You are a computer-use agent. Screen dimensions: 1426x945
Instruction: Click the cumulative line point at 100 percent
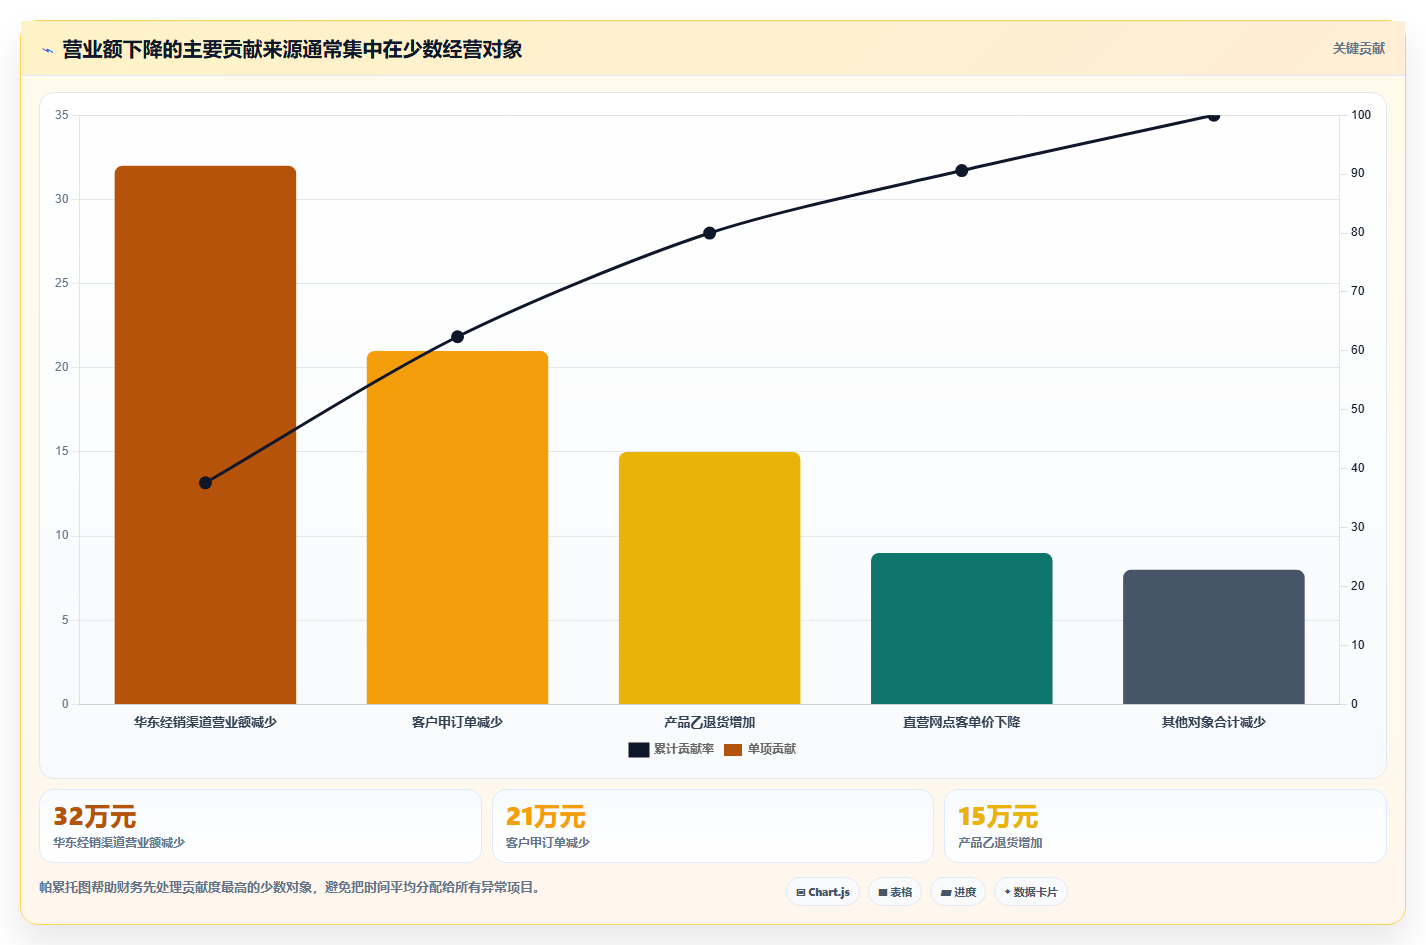coord(1213,116)
